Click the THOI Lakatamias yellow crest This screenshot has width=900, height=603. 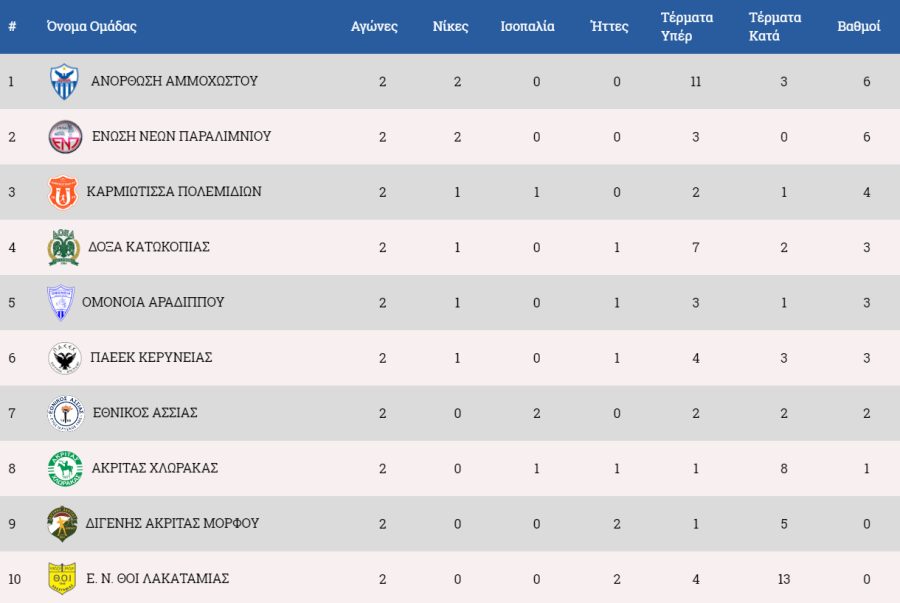(x=62, y=578)
